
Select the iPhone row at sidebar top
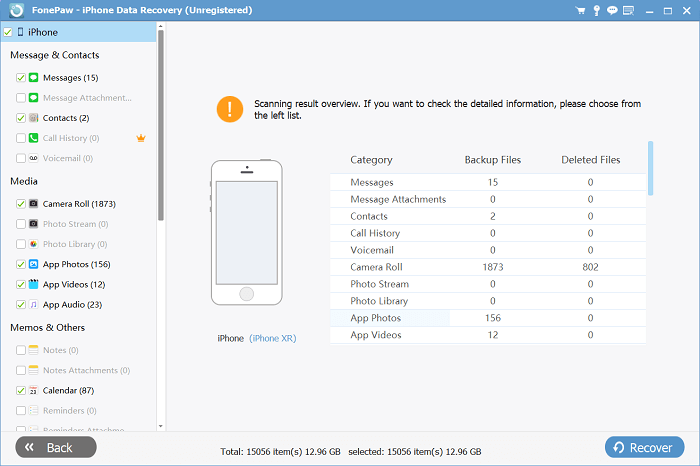pos(79,32)
